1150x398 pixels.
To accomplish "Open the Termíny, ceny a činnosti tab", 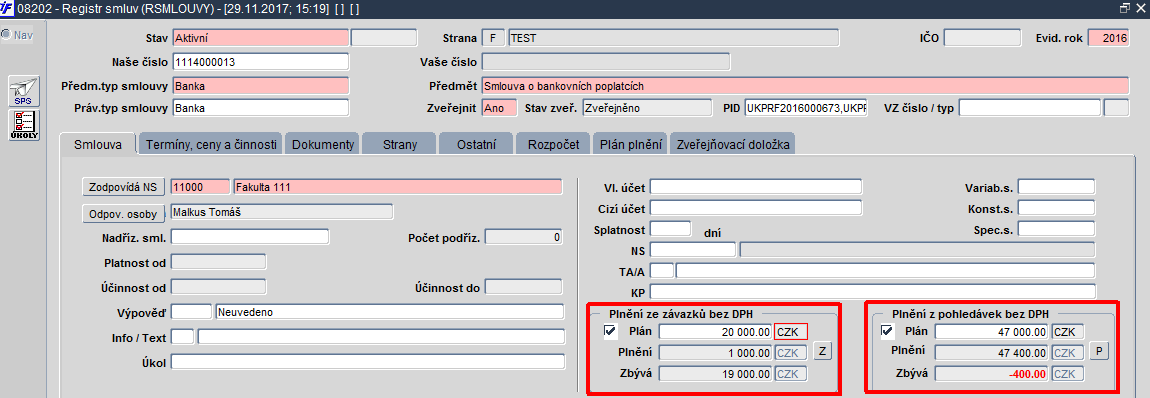I will 210,144.
